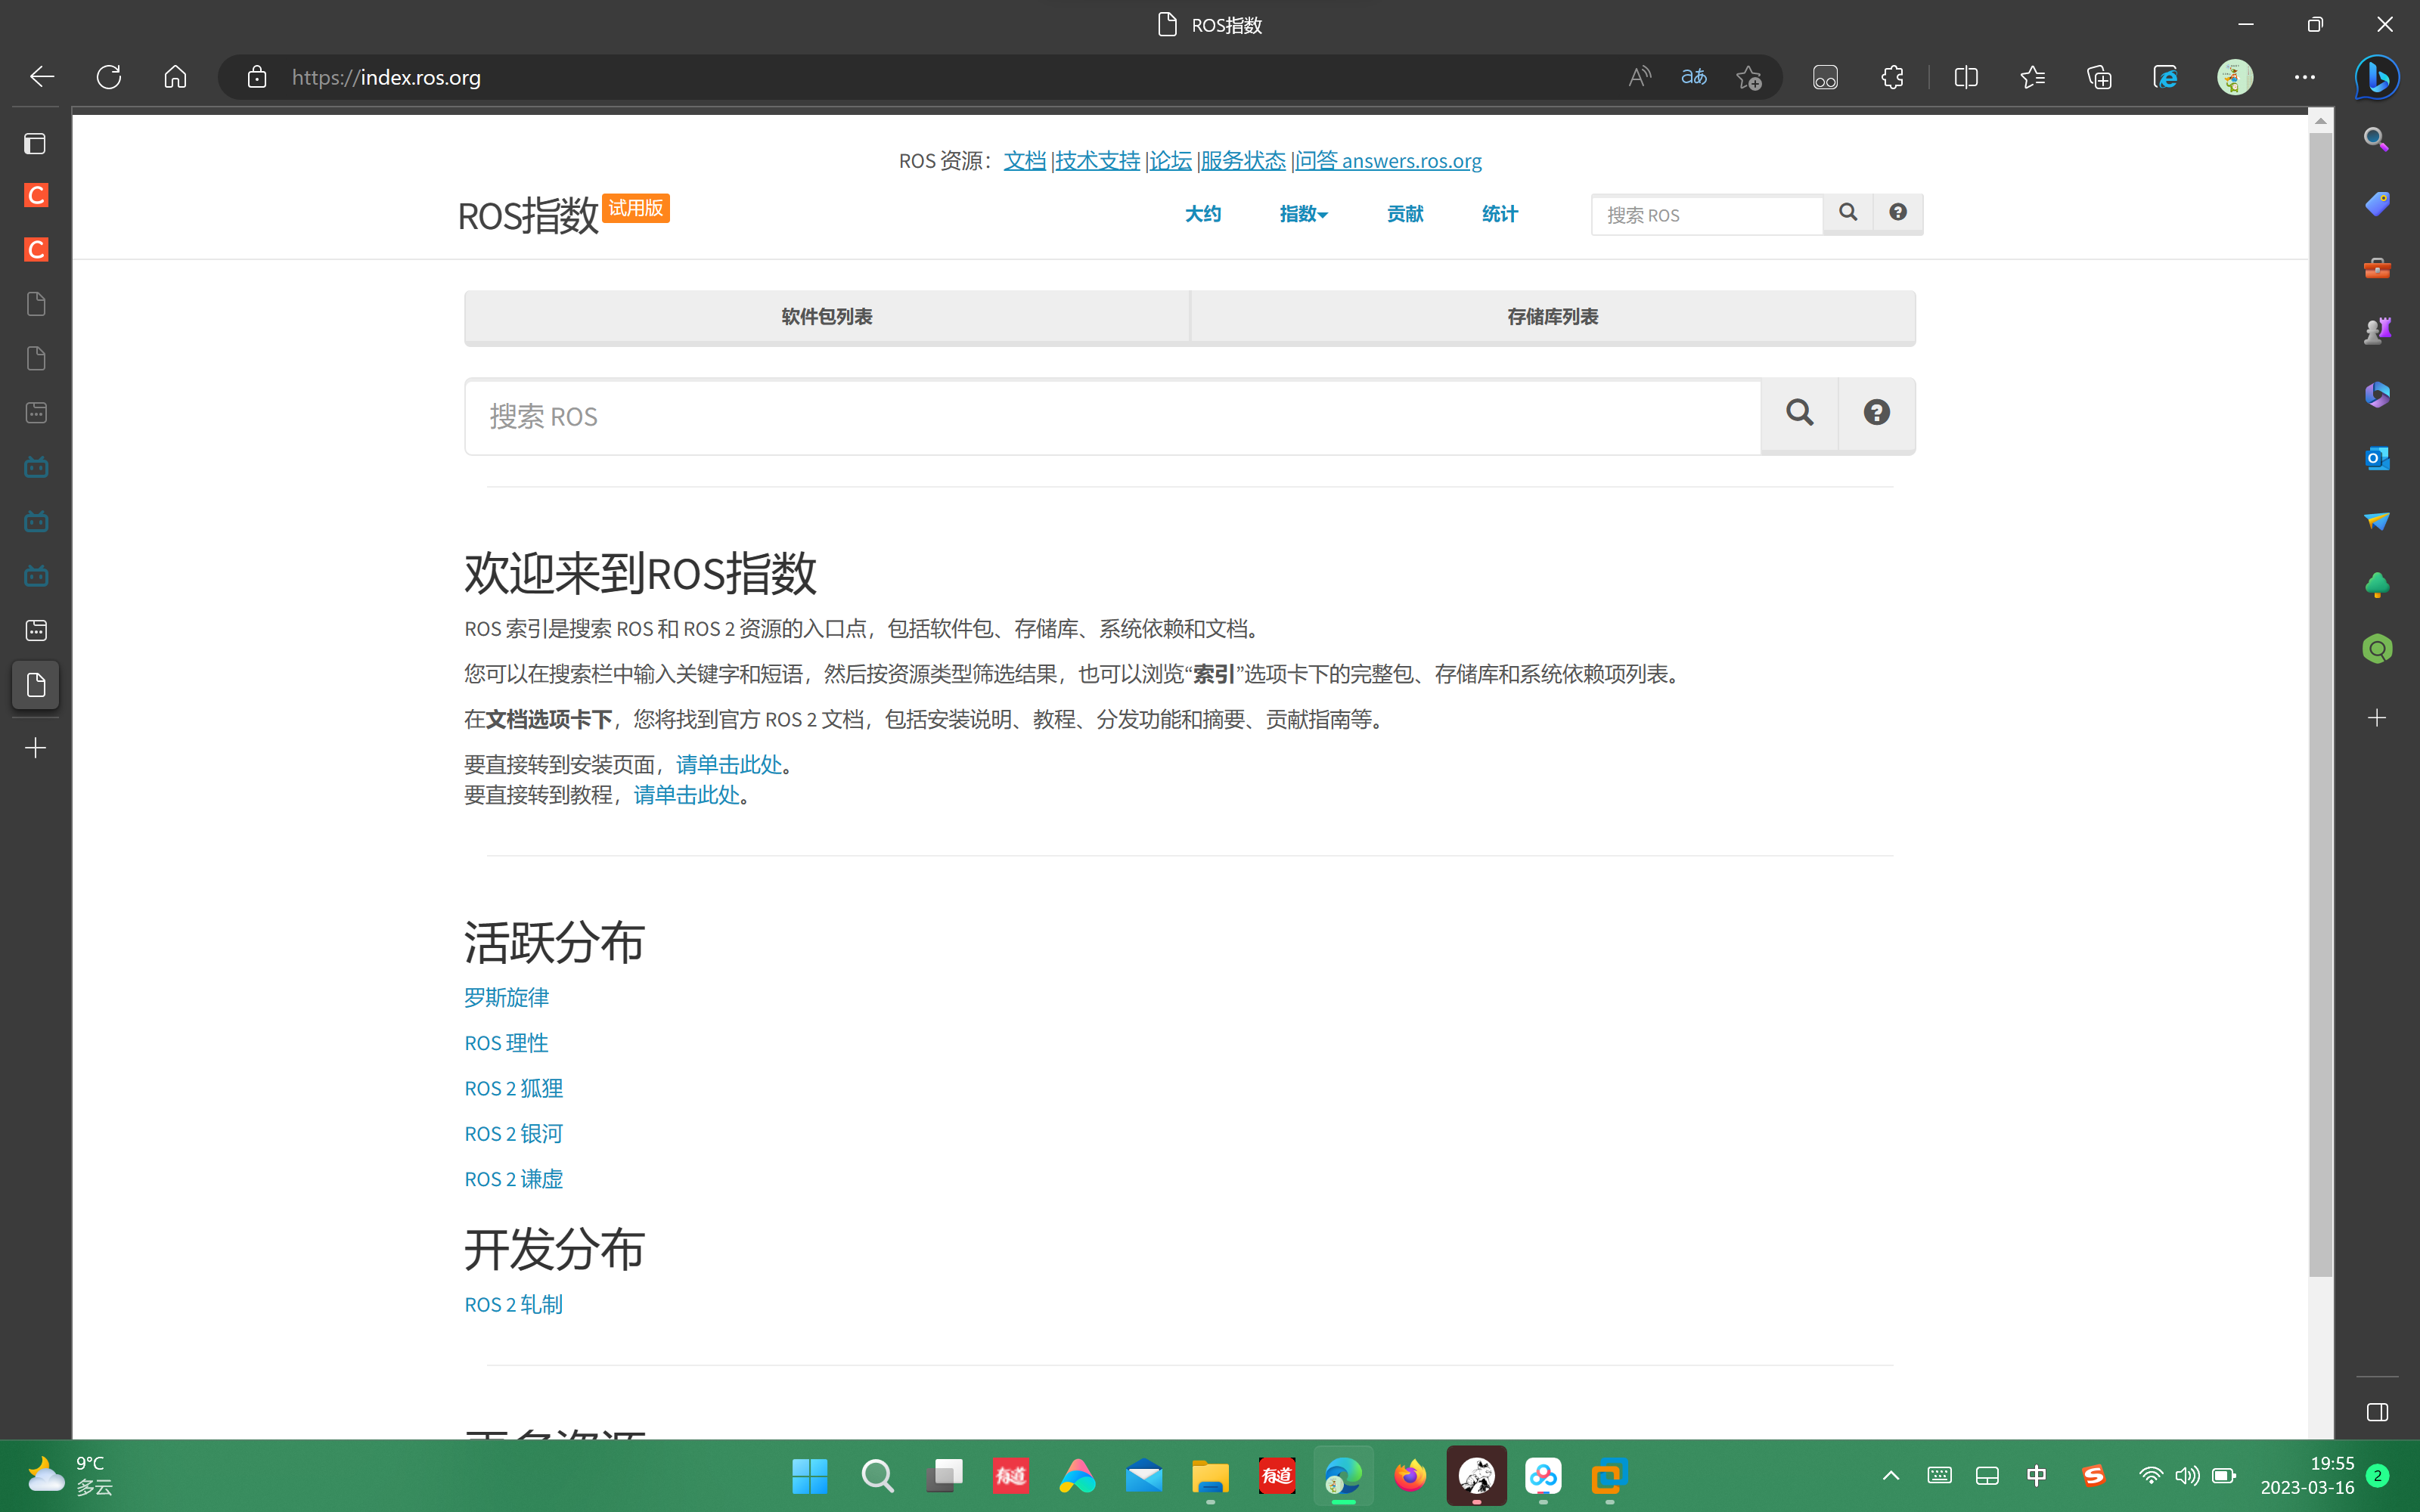Open the 大约 navigation item
The width and height of the screenshot is (2420, 1512).
click(x=1203, y=214)
